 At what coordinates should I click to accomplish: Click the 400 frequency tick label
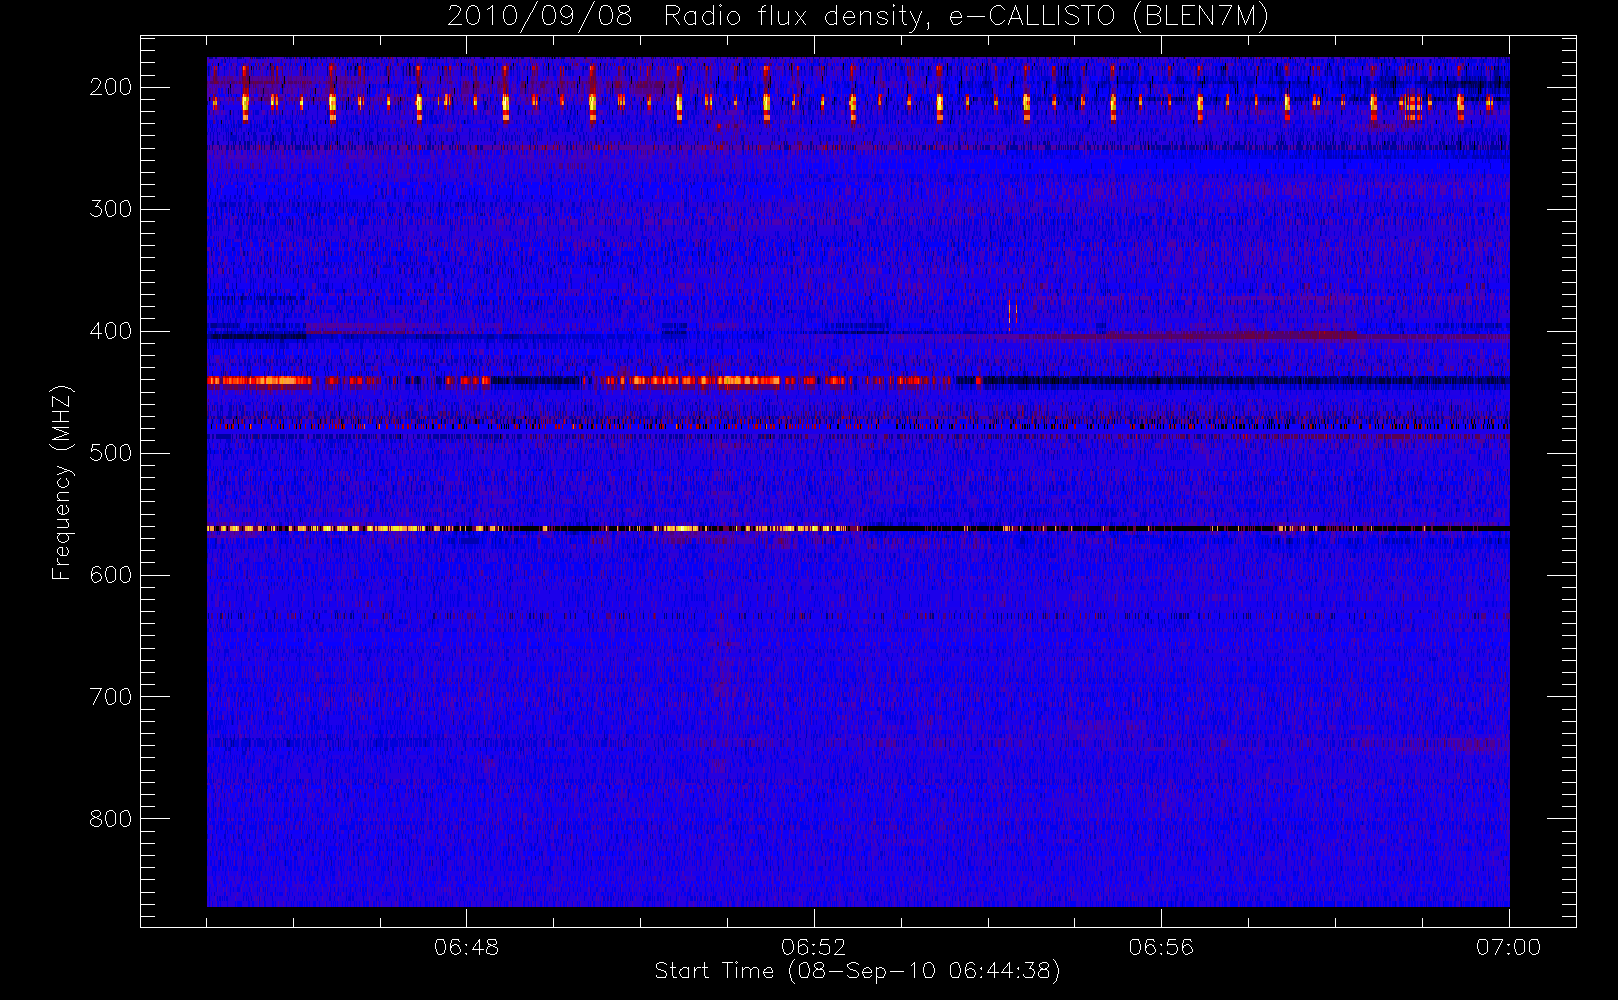[111, 331]
